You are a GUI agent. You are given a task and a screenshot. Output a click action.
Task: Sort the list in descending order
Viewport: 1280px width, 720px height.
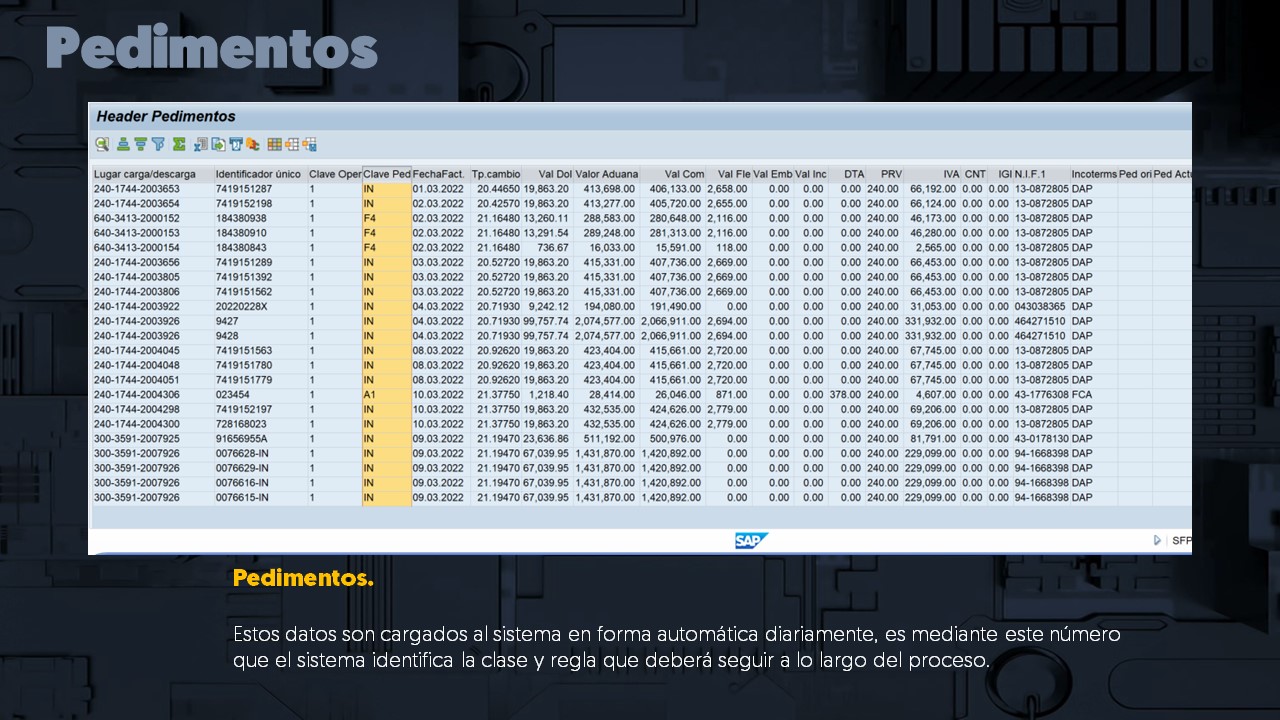(140, 144)
